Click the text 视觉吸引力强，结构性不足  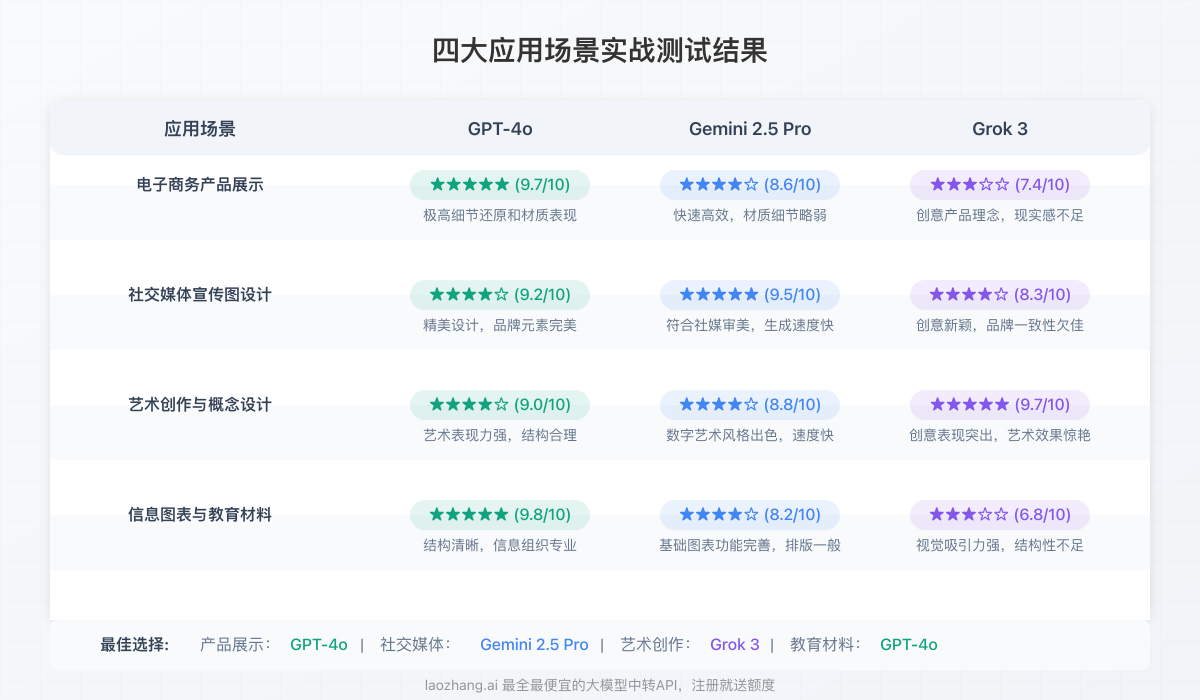point(1000,545)
